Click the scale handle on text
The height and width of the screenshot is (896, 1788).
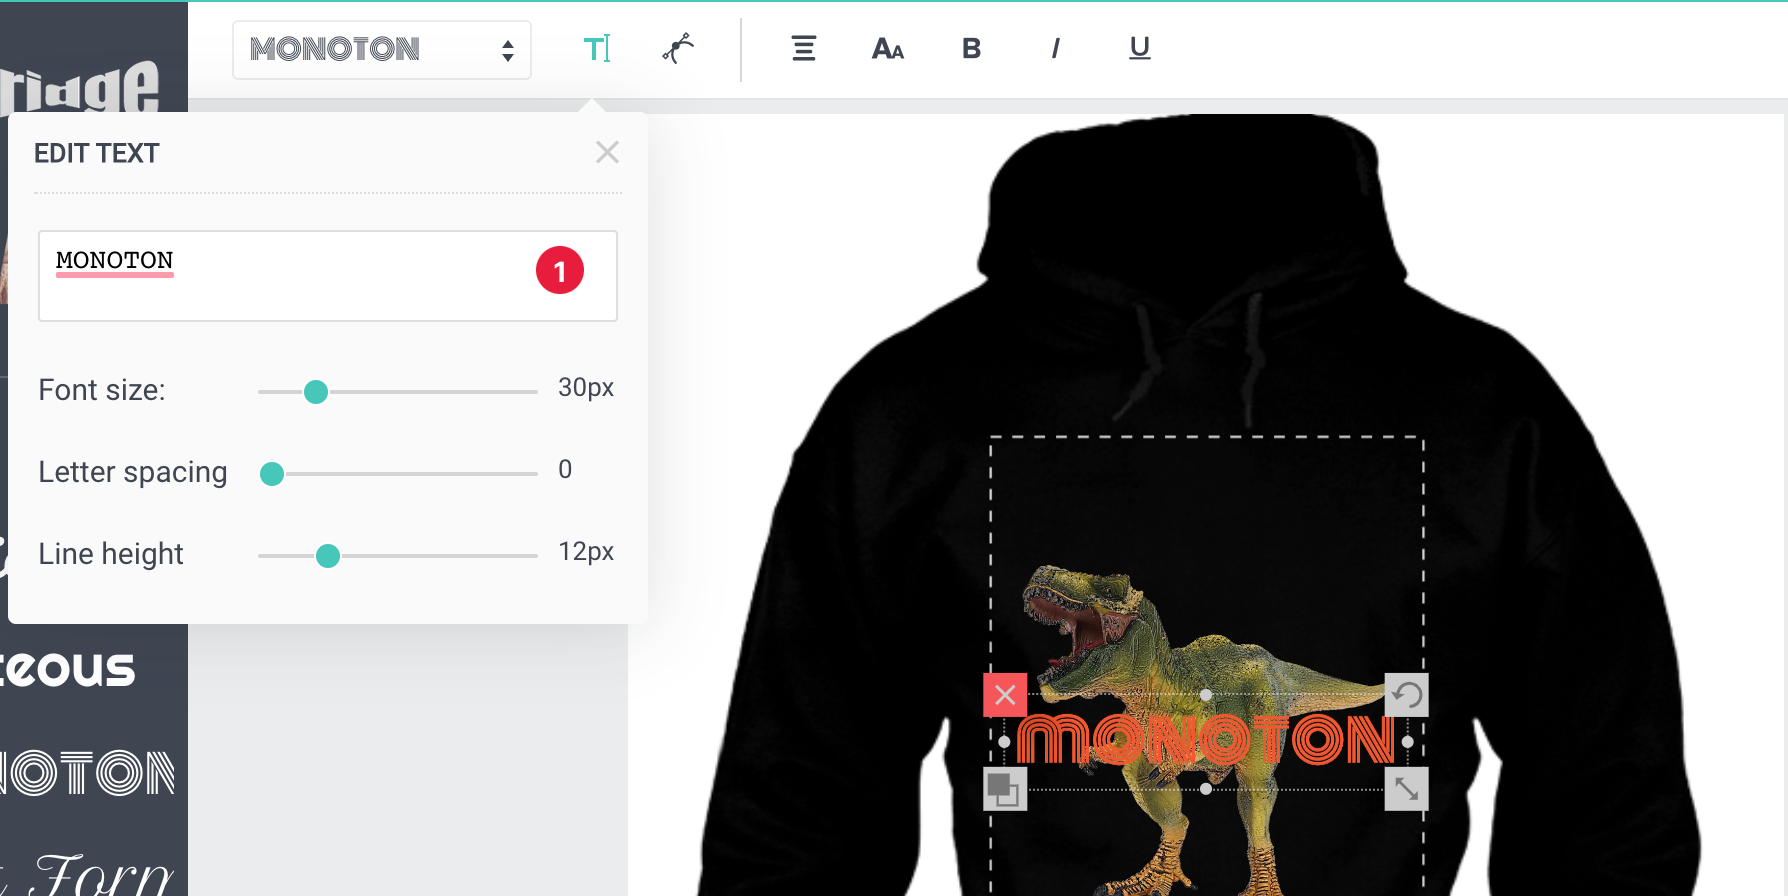1407,789
